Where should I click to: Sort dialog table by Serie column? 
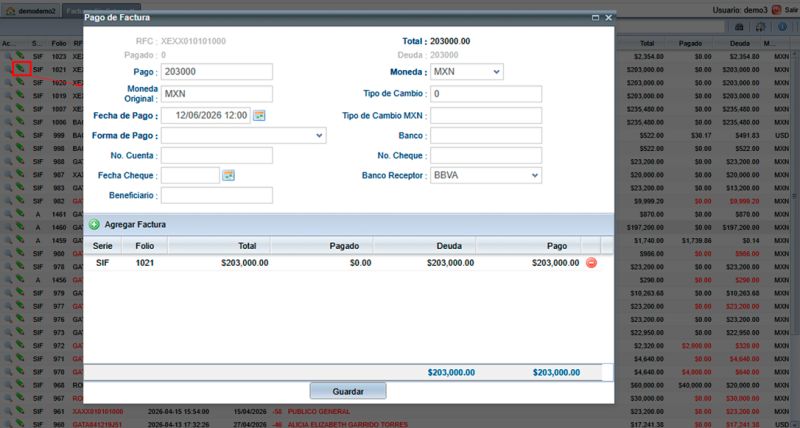(x=102, y=246)
